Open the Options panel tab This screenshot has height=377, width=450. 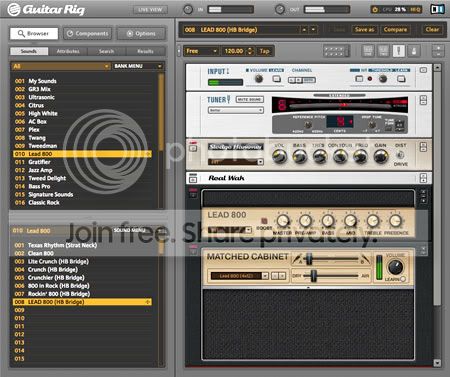(141, 33)
